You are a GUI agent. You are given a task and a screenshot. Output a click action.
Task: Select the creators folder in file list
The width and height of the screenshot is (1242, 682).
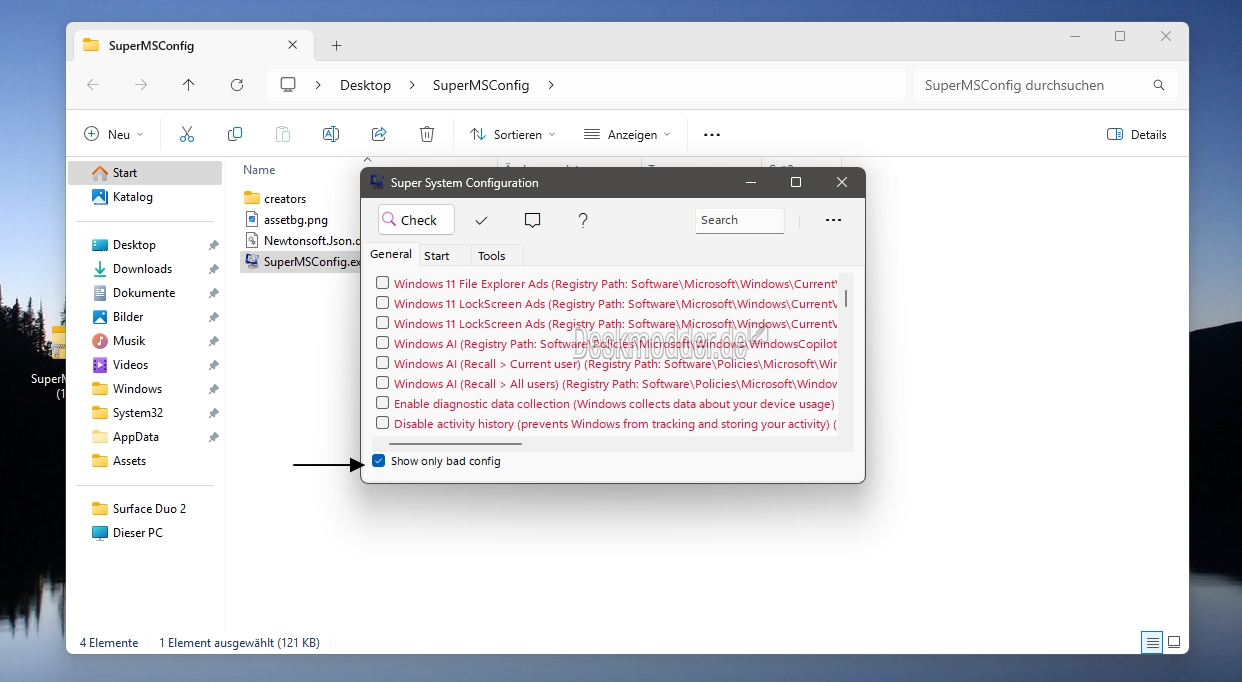click(x=285, y=199)
